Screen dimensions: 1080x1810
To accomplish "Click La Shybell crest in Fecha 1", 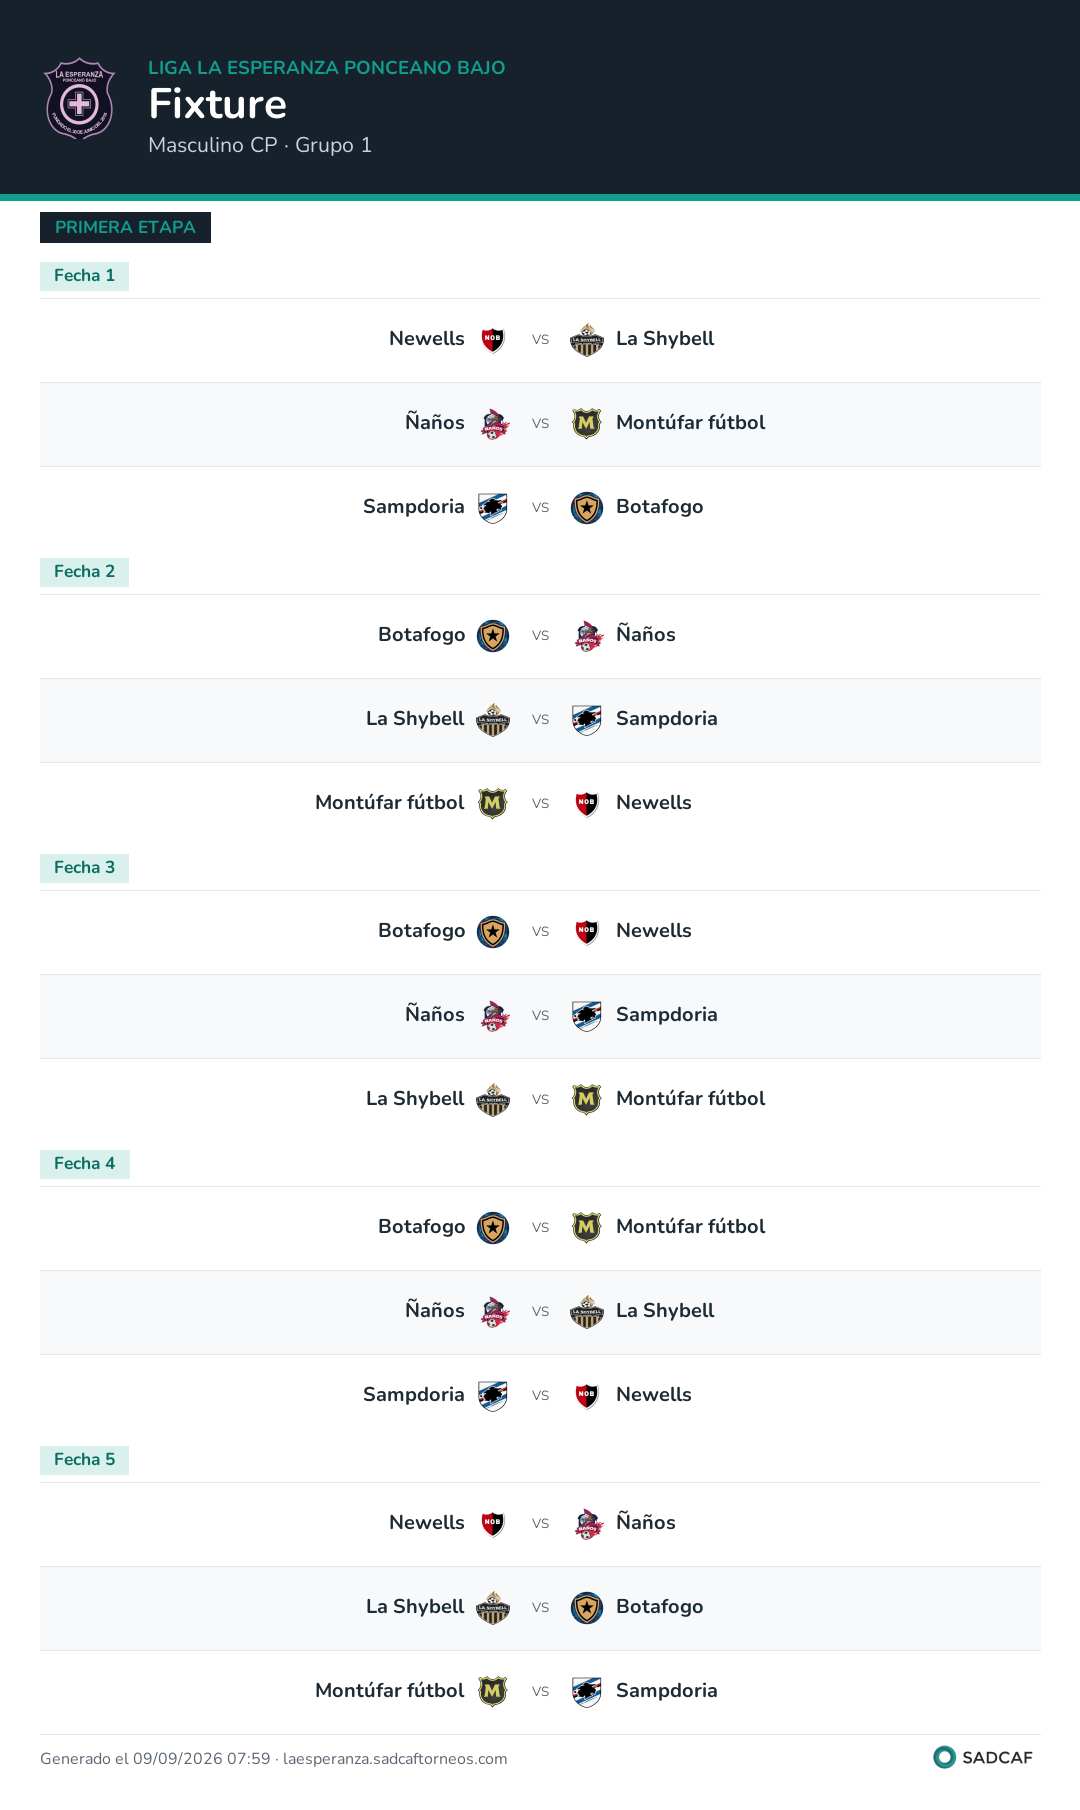I will 587,340.
